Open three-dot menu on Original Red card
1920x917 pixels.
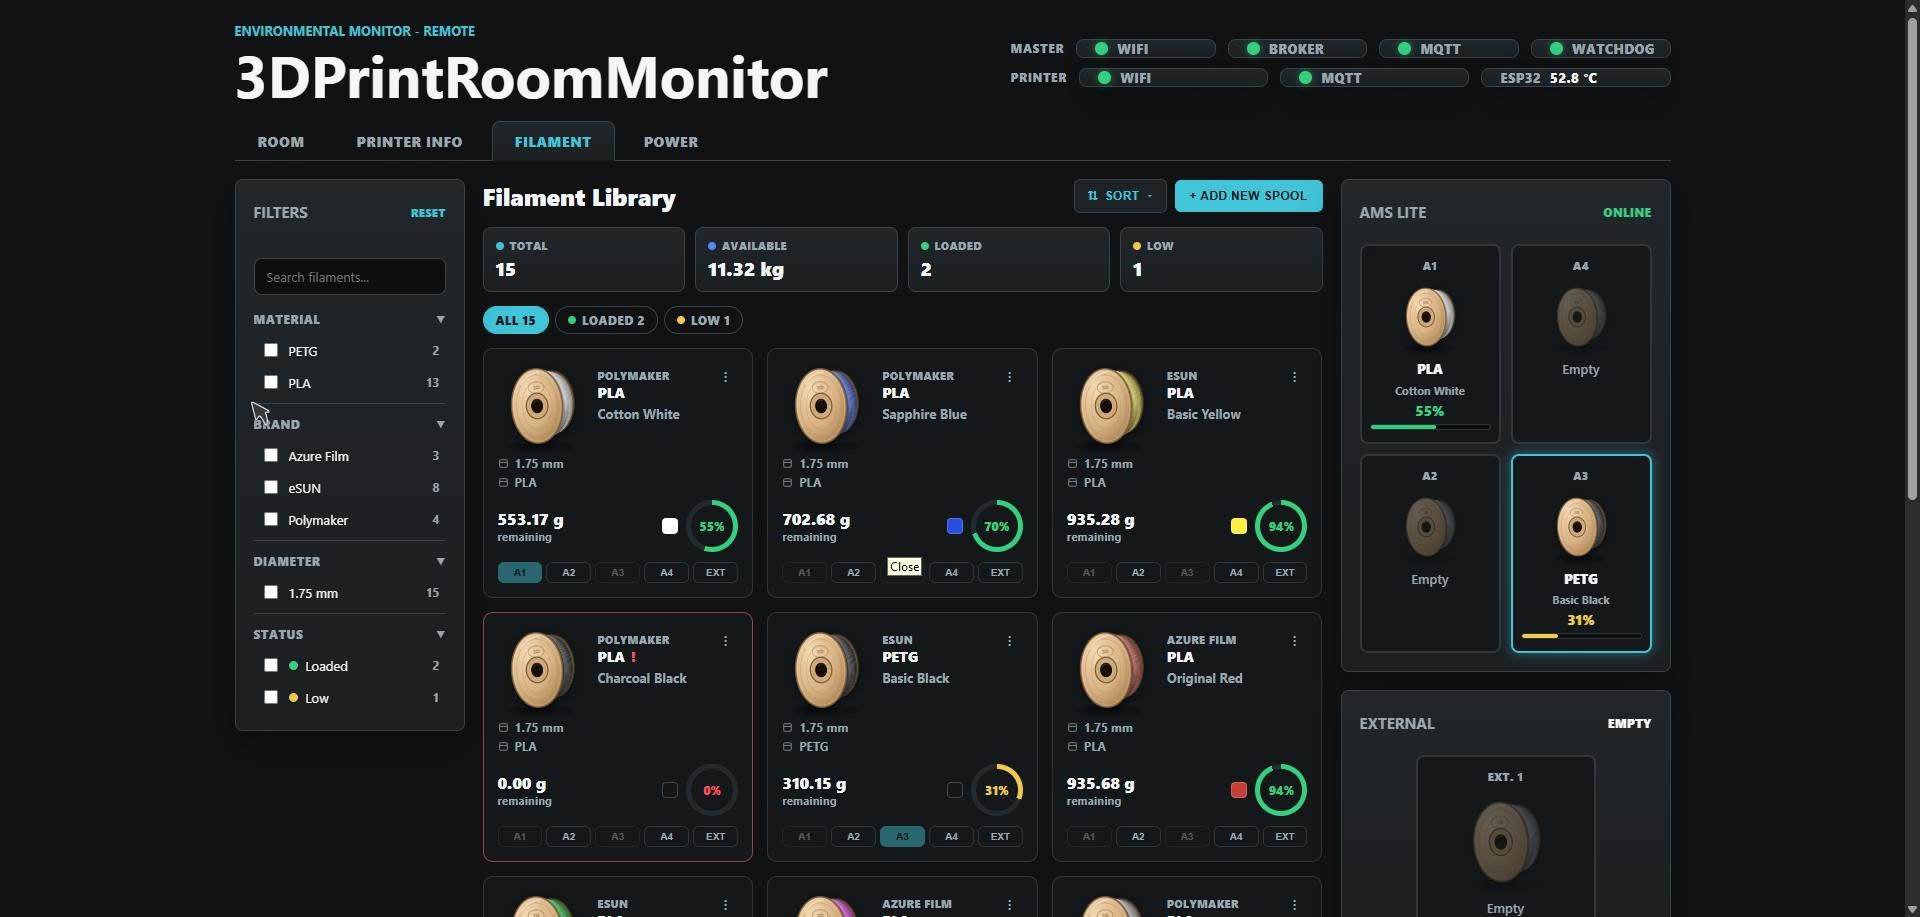click(x=1294, y=641)
